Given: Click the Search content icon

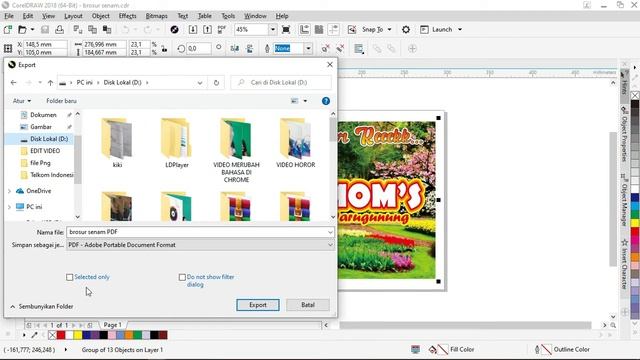Looking at the screenshot, I should pyautogui.click(x=174, y=29).
